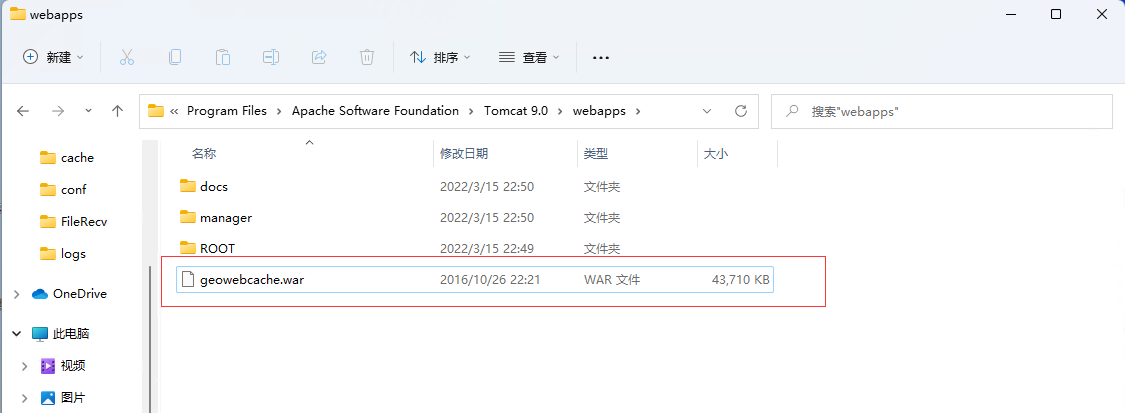Click the Share icon in toolbar

tap(319, 57)
